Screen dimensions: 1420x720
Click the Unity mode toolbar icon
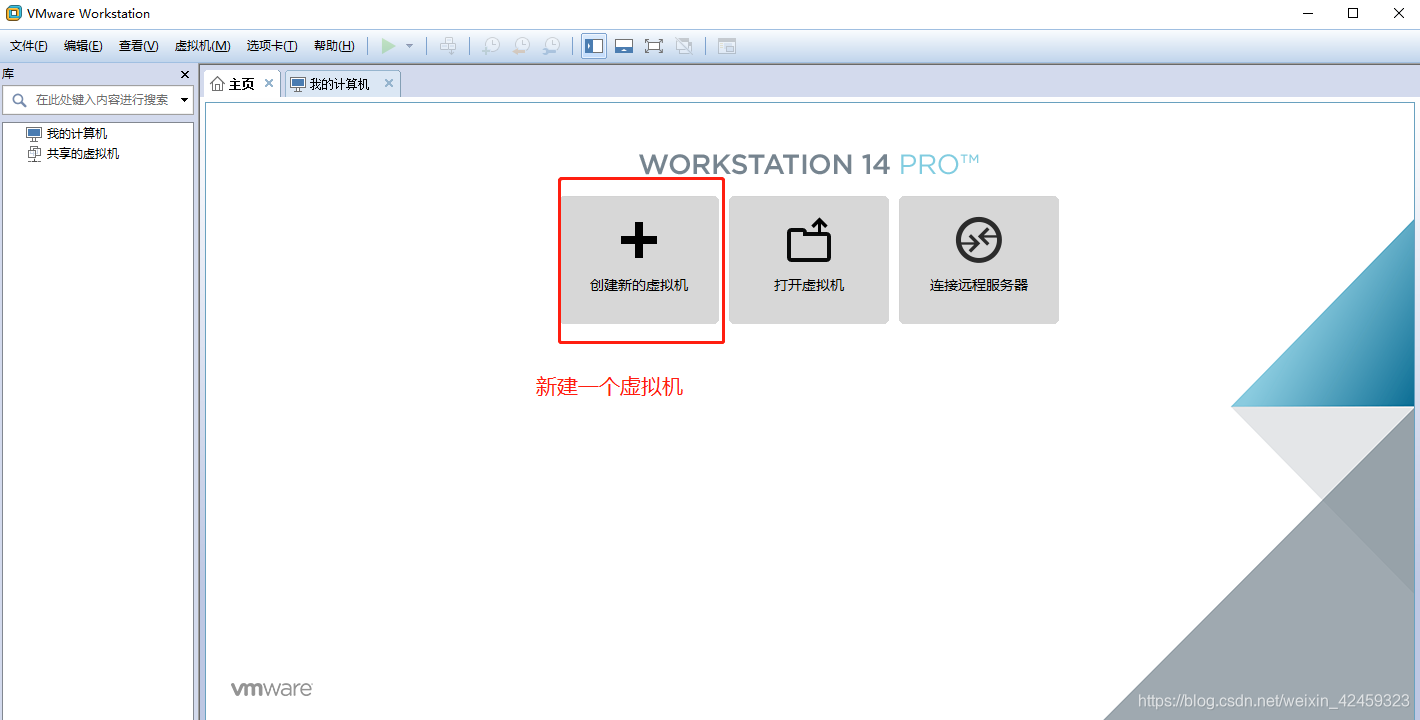pyautogui.click(x=684, y=46)
